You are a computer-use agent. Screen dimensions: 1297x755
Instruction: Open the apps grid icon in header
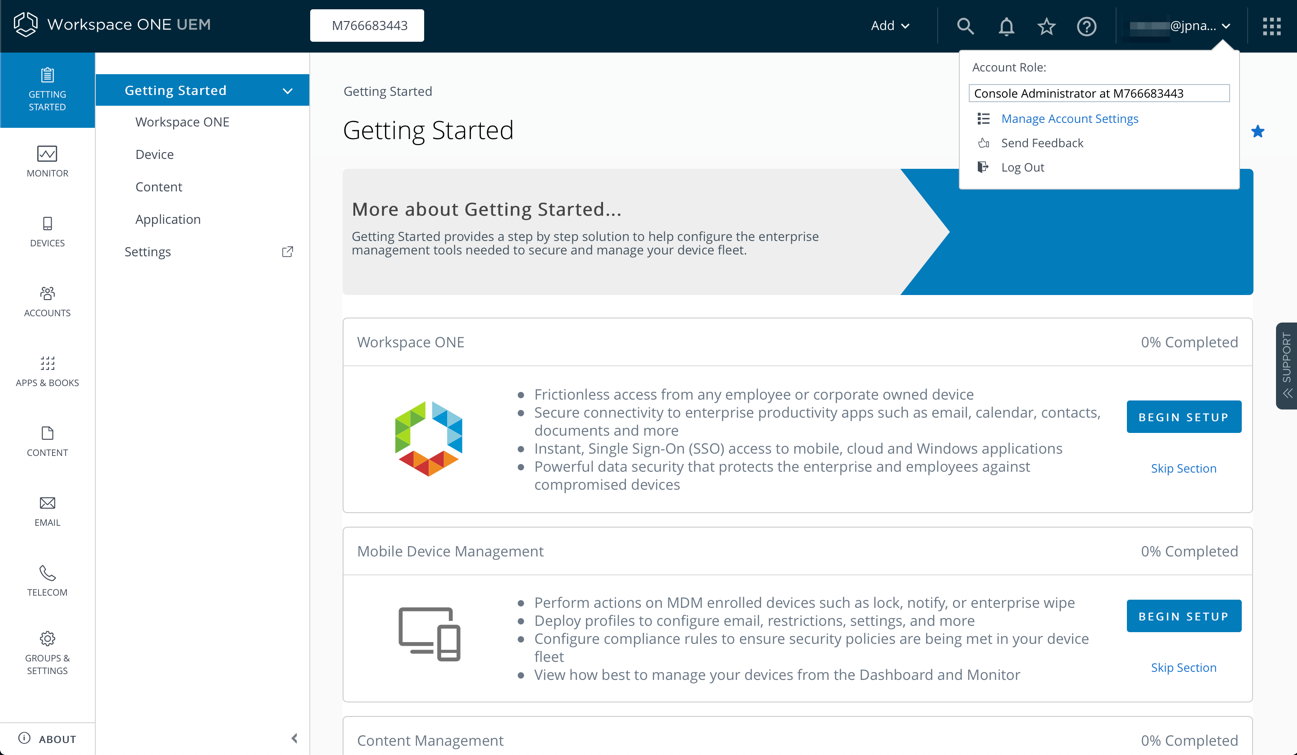click(1272, 26)
